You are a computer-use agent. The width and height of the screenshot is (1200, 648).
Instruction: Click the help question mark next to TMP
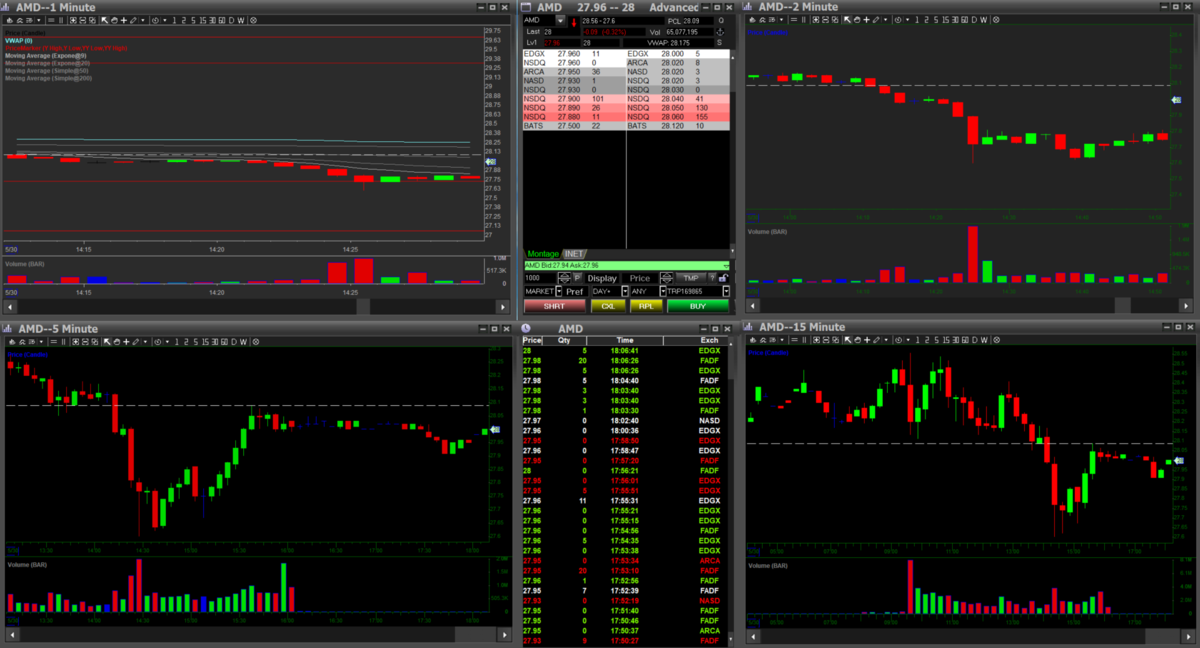[712, 278]
